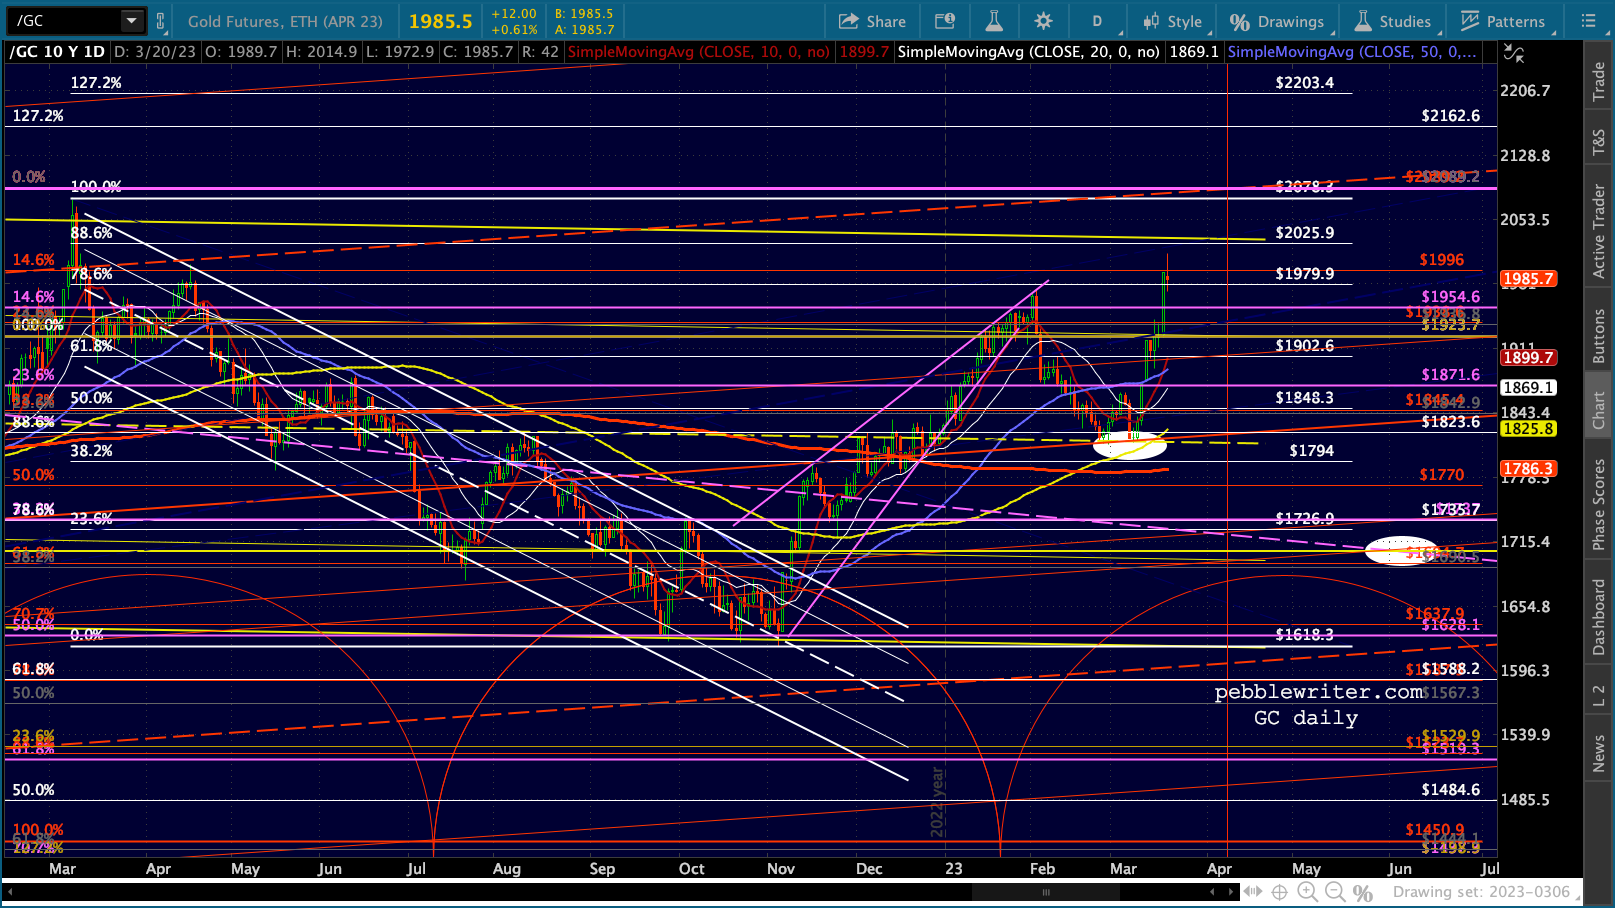
Task: Click the $1979.9 level label
Action: (1304, 274)
